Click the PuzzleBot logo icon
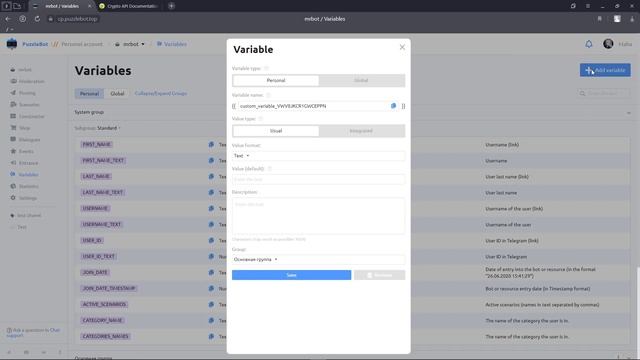 coord(12,44)
